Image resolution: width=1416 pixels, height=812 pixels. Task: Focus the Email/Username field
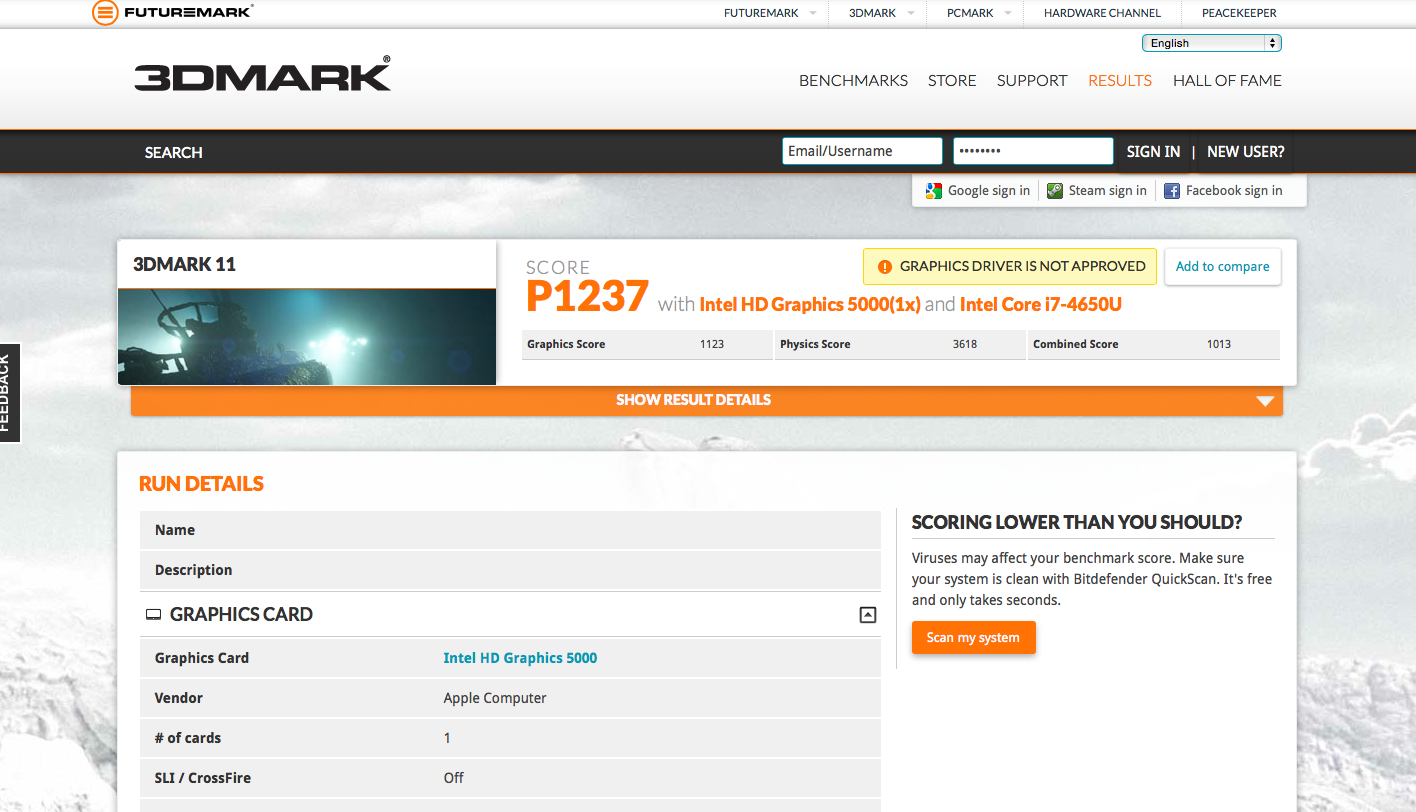(x=862, y=151)
